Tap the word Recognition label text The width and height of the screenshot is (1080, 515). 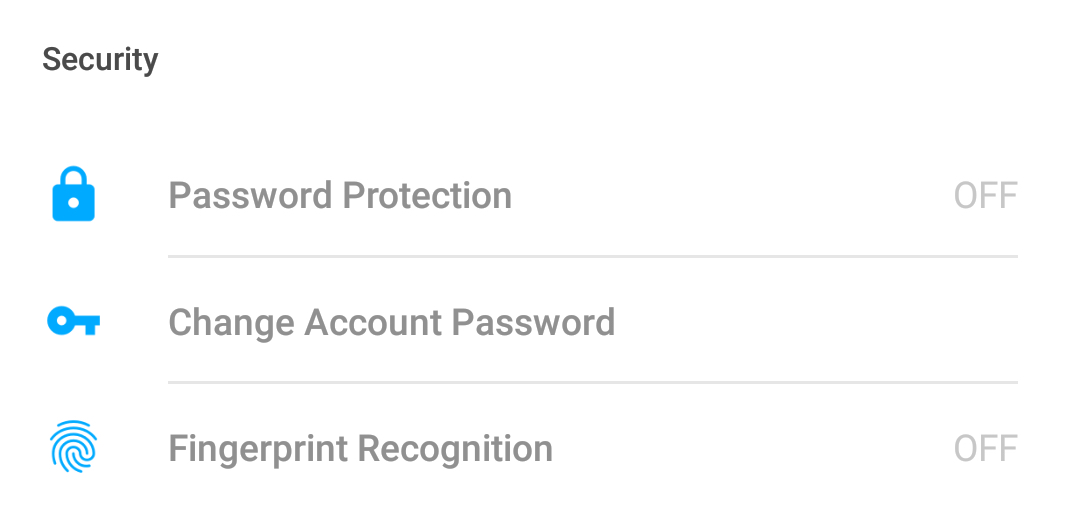point(455,449)
